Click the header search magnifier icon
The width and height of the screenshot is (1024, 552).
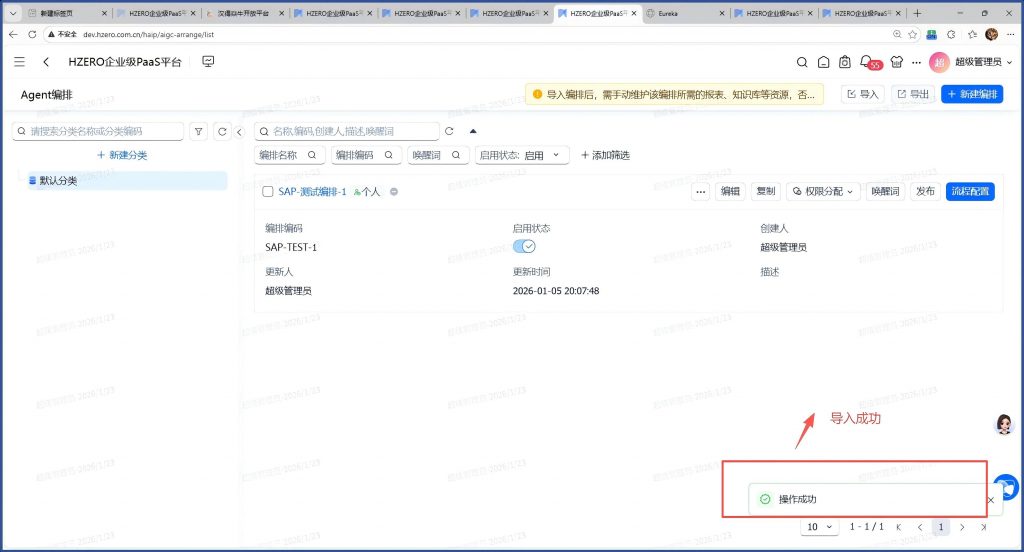pos(801,62)
